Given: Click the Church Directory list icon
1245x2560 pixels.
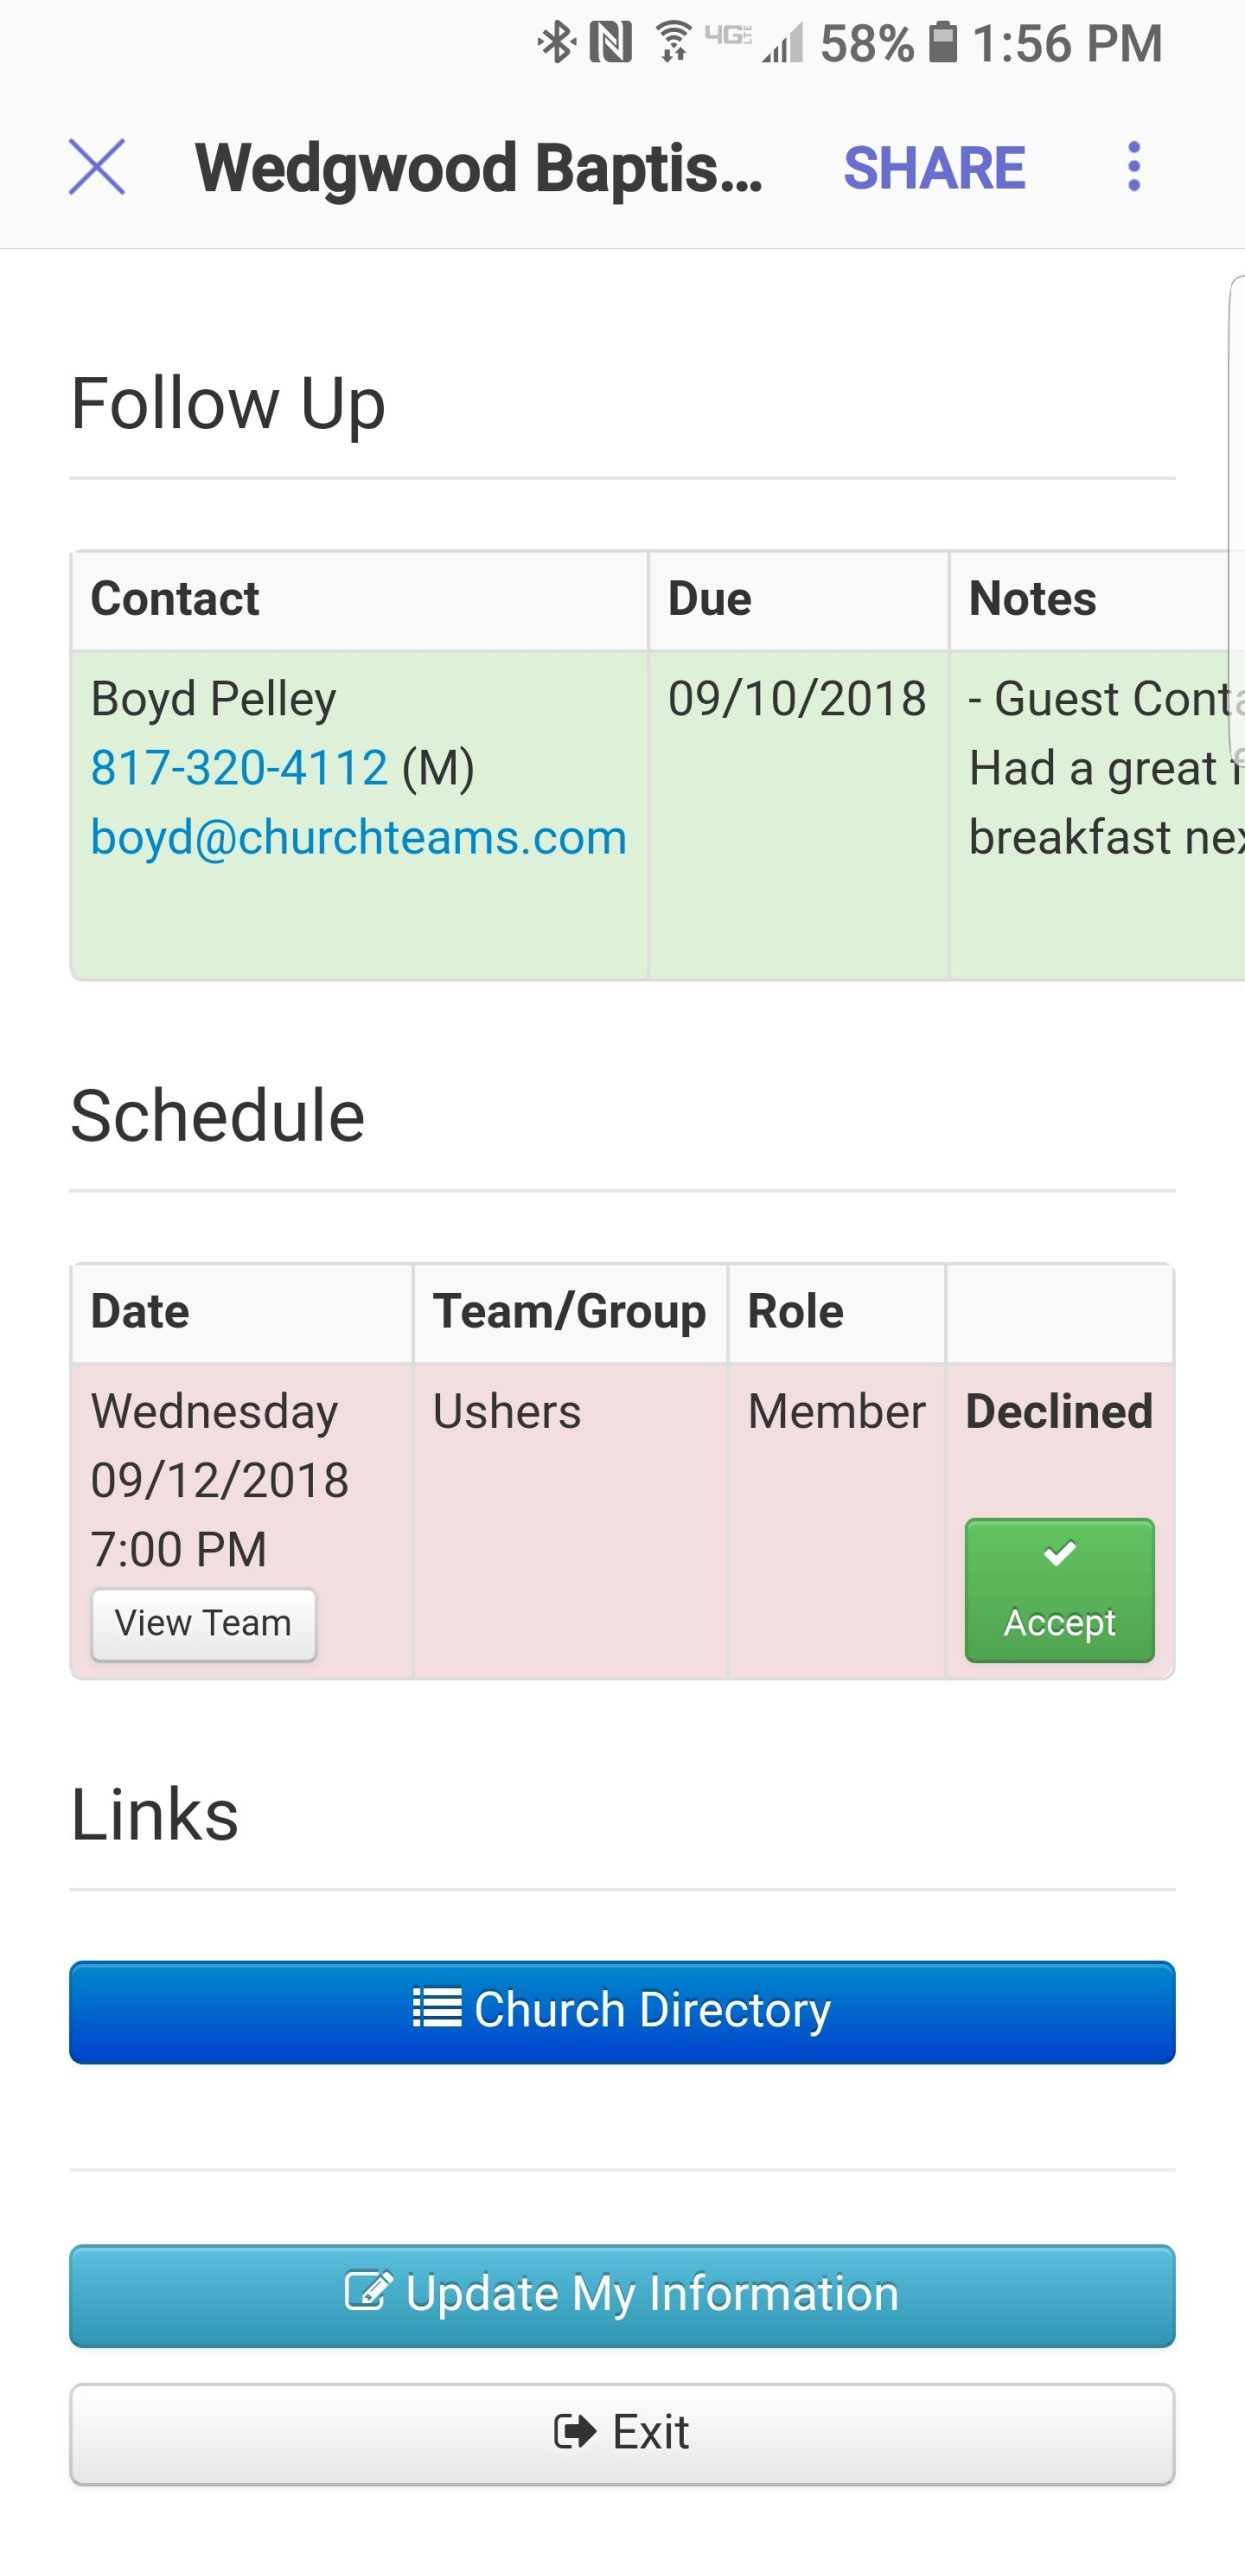Looking at the screenshot, I should tap(437, 2007).
